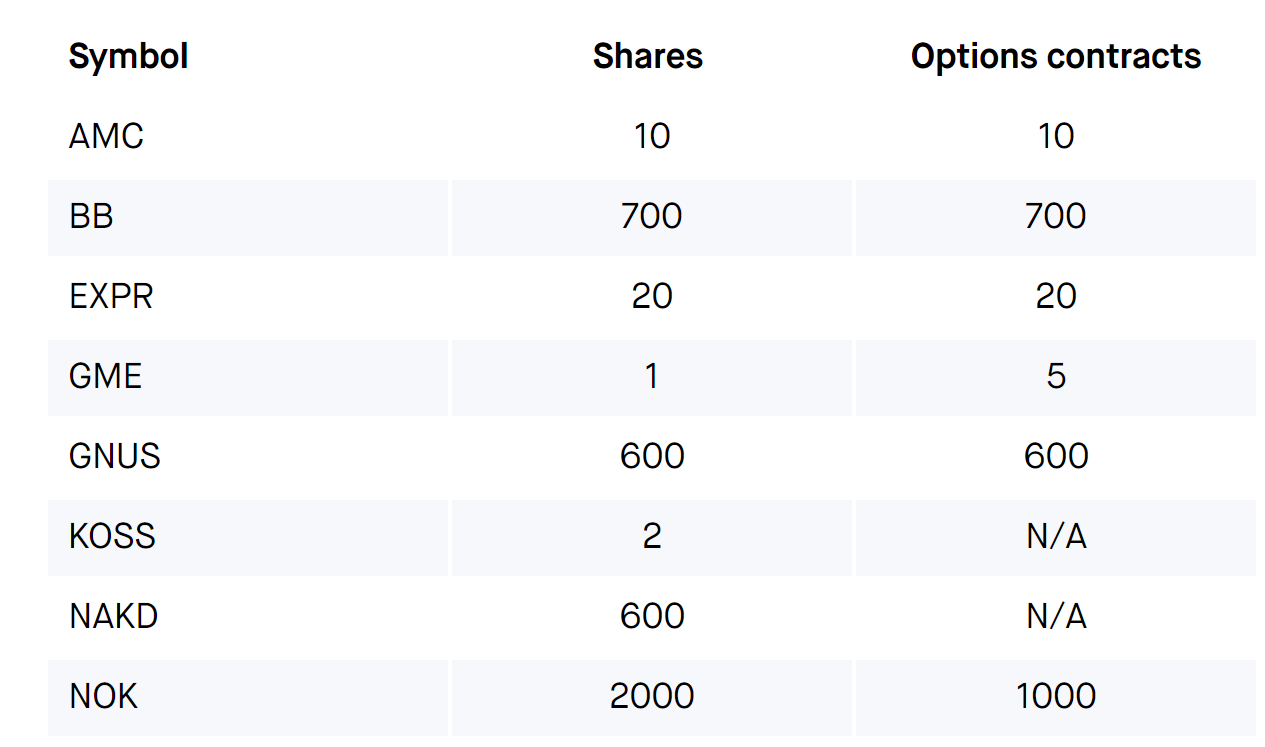Click the EXPR Shares value
Image resolution: width=1265 pixels, height=747 pixels.
(652, 296)
